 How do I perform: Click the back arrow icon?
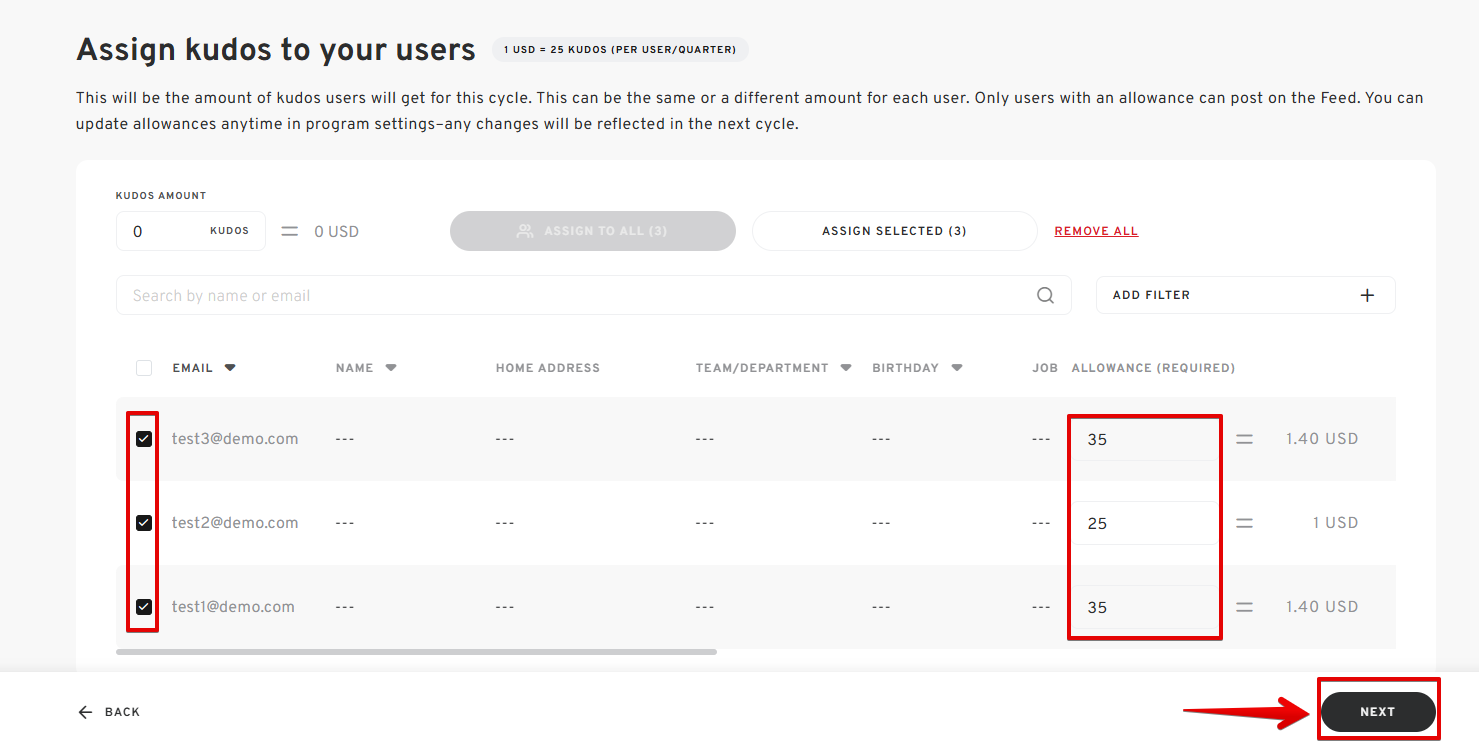point(85,712)
